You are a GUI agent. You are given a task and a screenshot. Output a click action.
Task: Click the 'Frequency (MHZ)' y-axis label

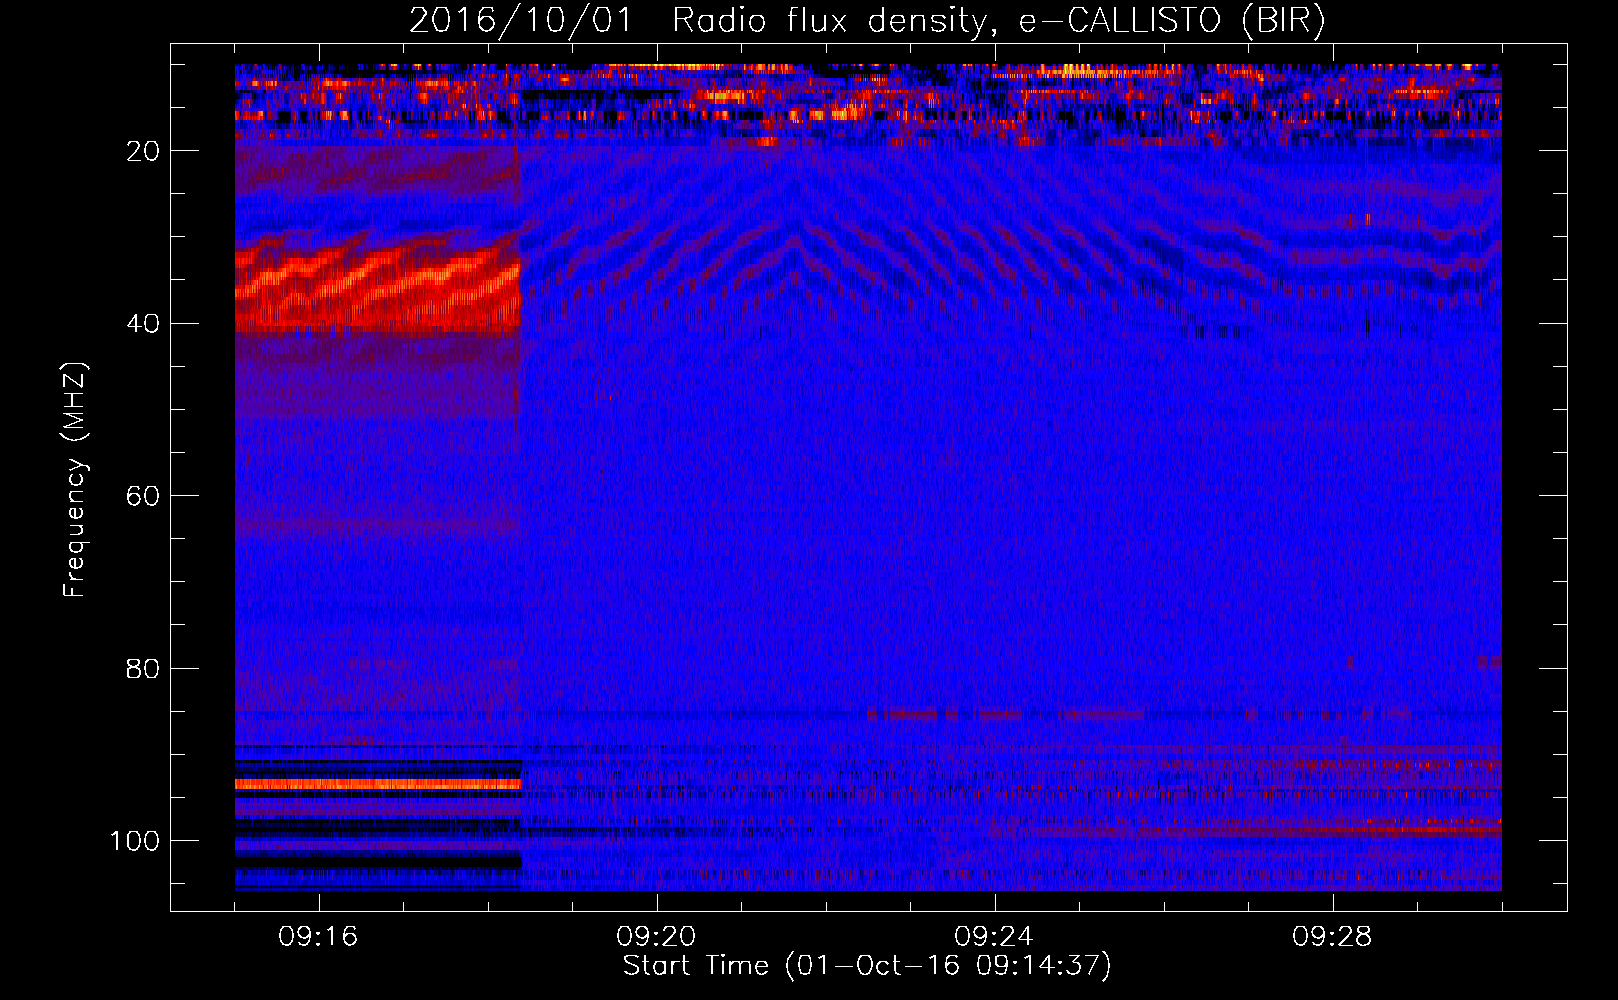coord(75,480)
